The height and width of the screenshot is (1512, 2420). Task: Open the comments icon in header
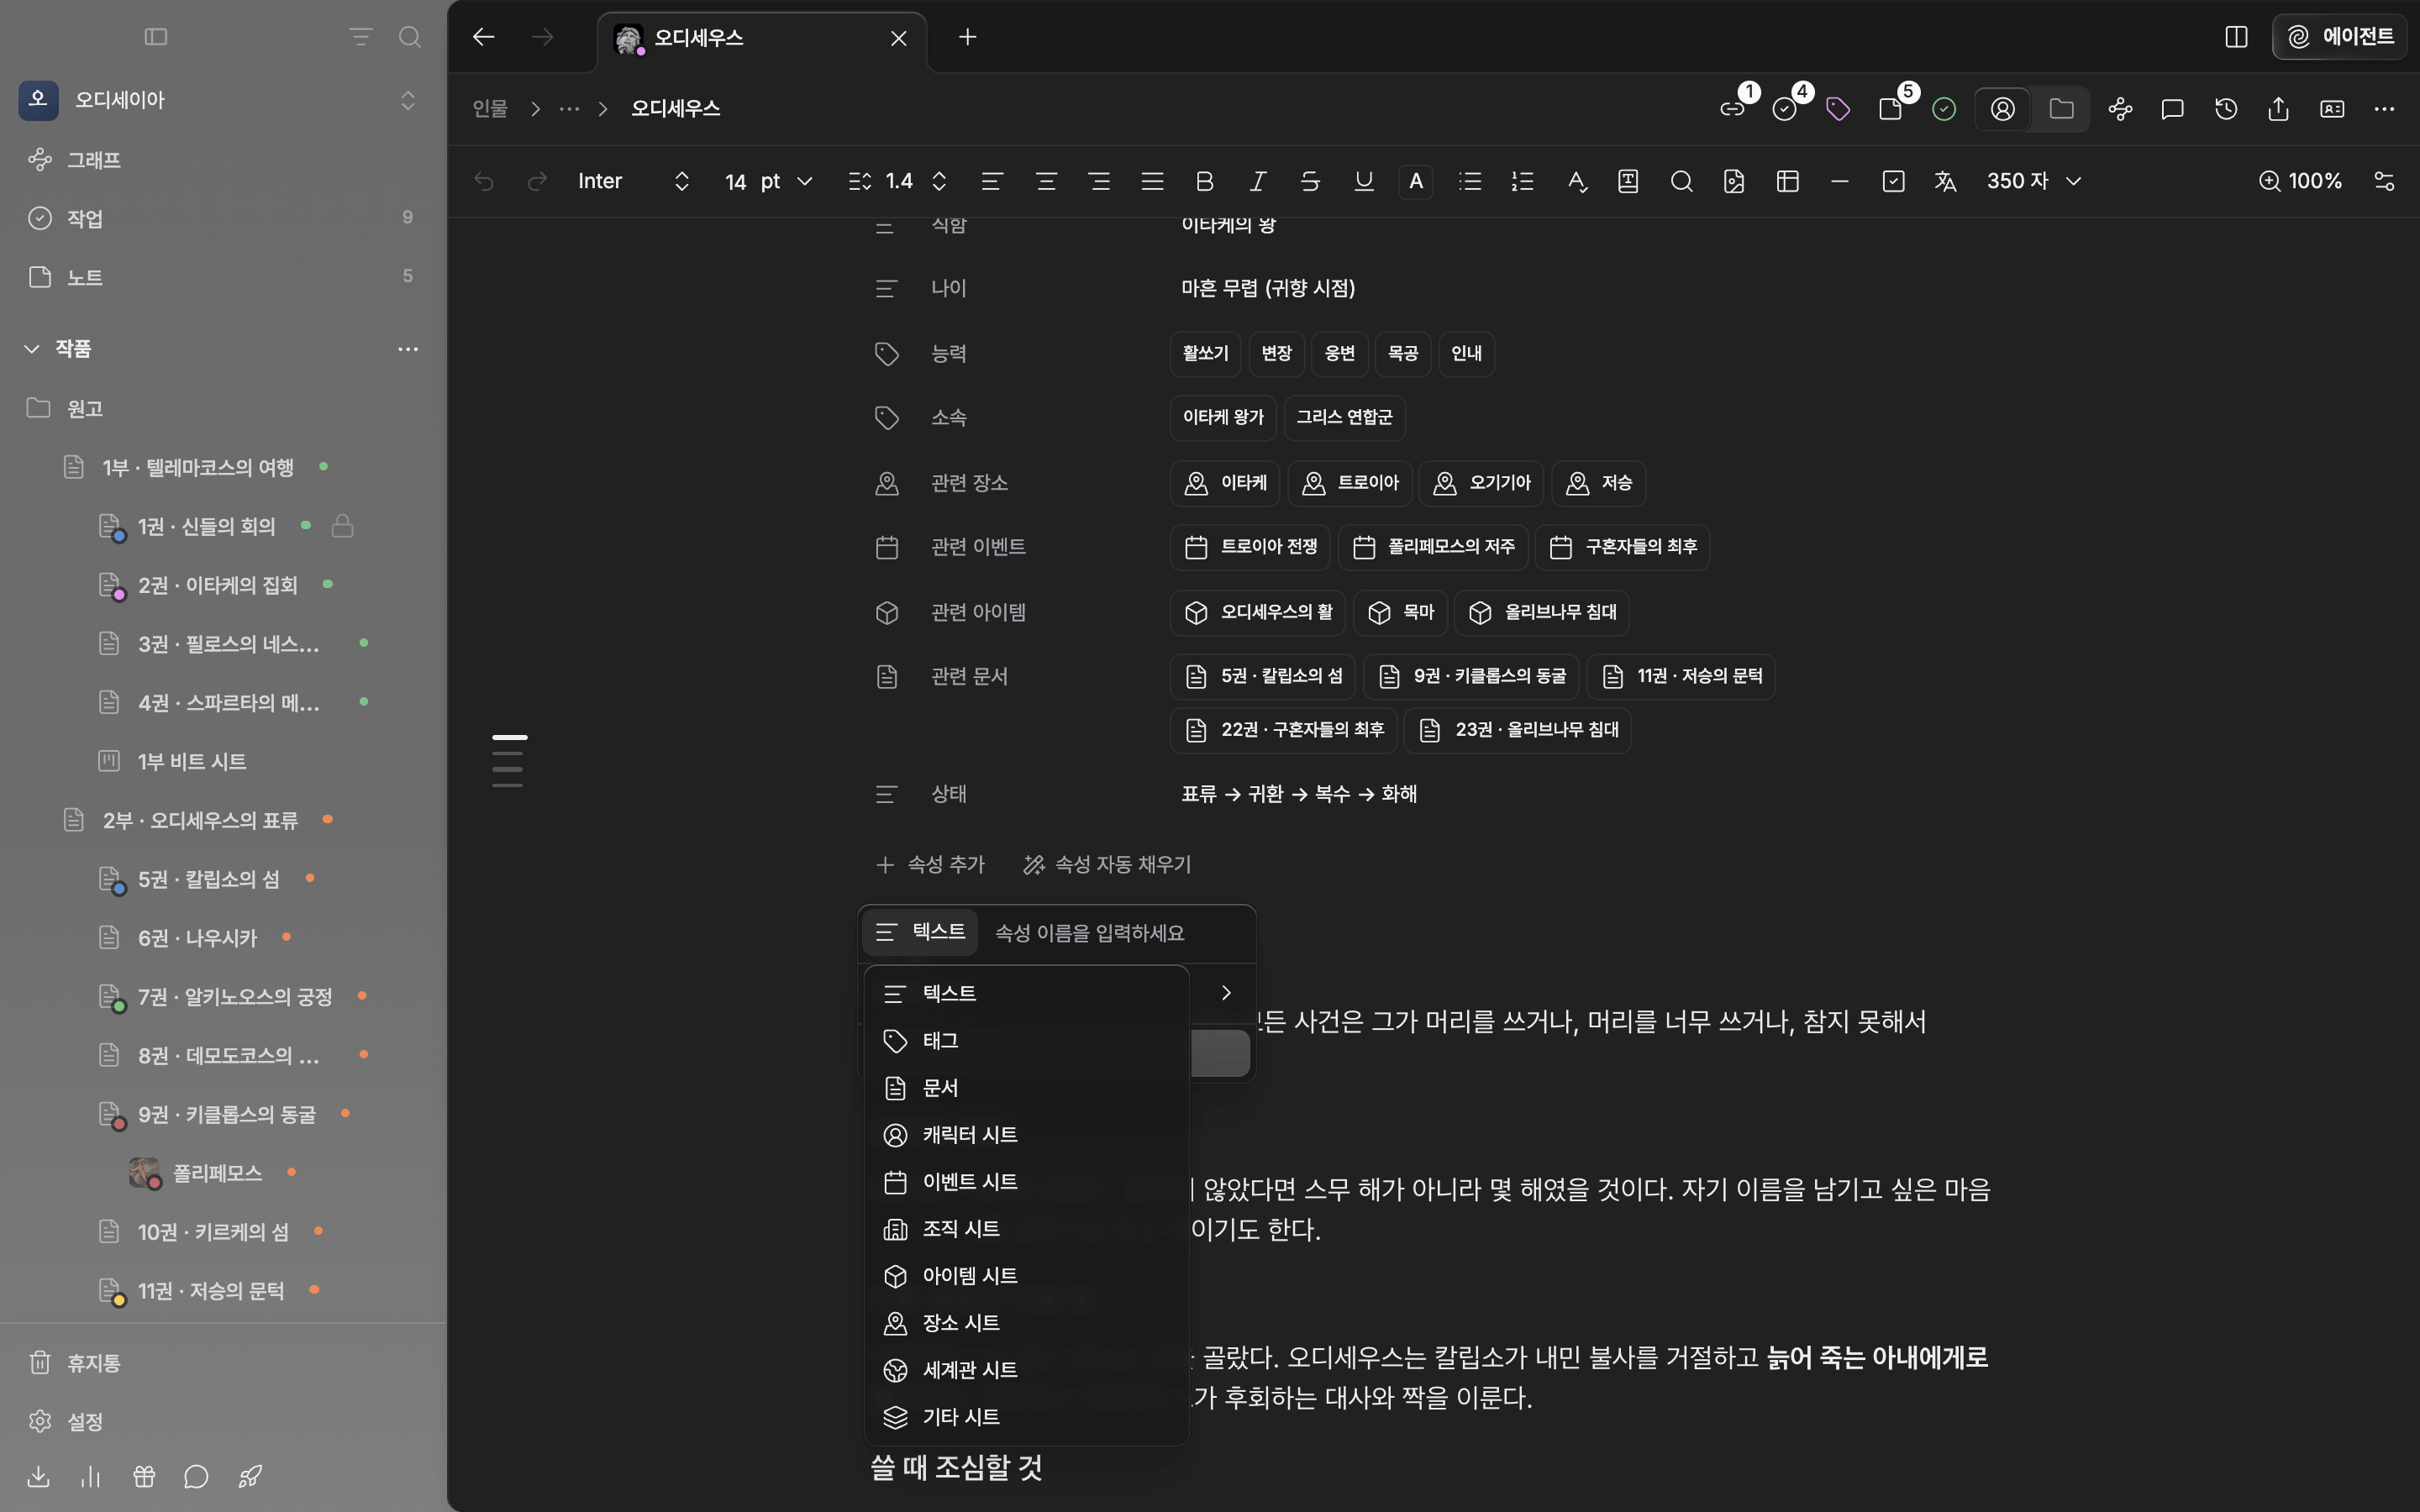coord(2172,109)
